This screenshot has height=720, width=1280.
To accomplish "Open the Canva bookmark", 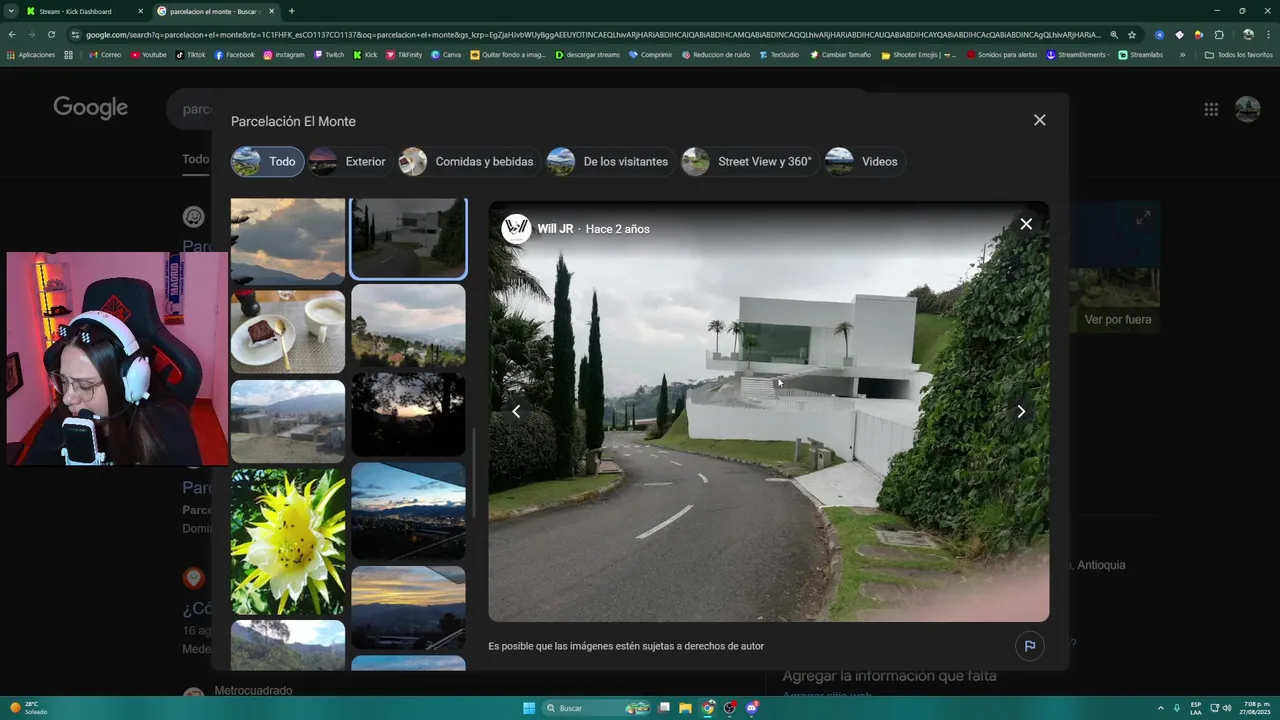I will [446, 55].
